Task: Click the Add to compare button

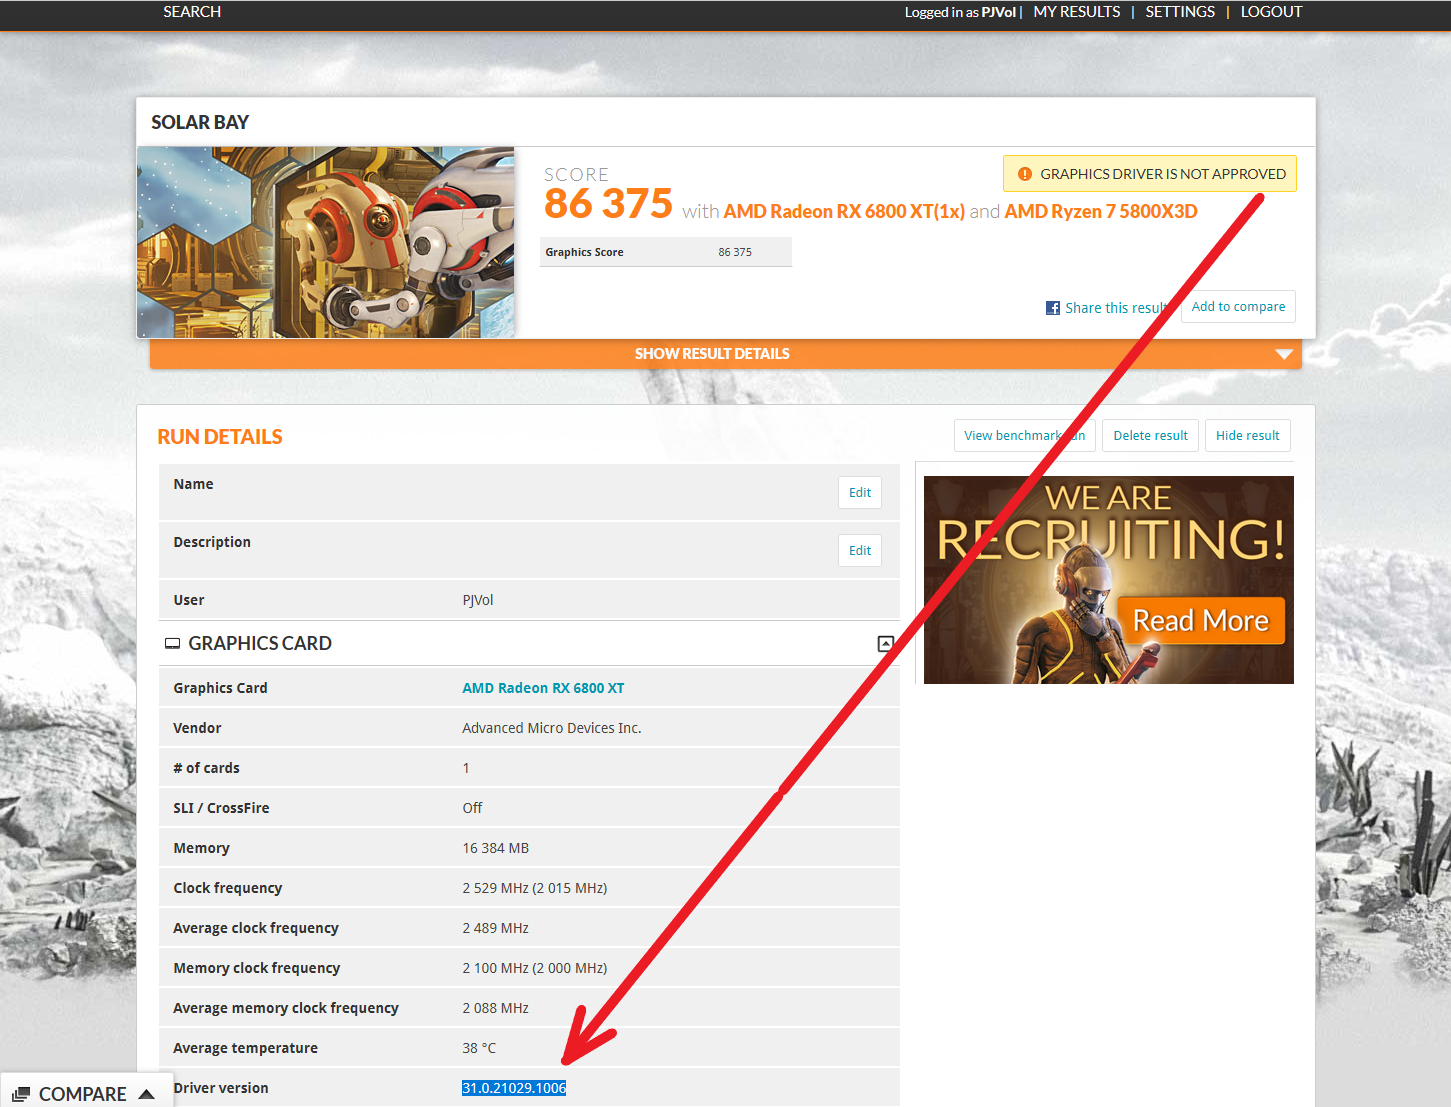Action: pyautogui.click(x=1238, y=307)
